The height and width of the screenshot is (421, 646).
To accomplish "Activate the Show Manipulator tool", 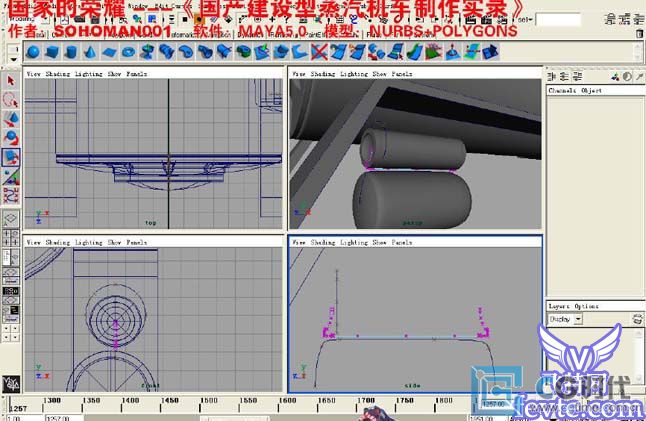I will click(11, 176).
